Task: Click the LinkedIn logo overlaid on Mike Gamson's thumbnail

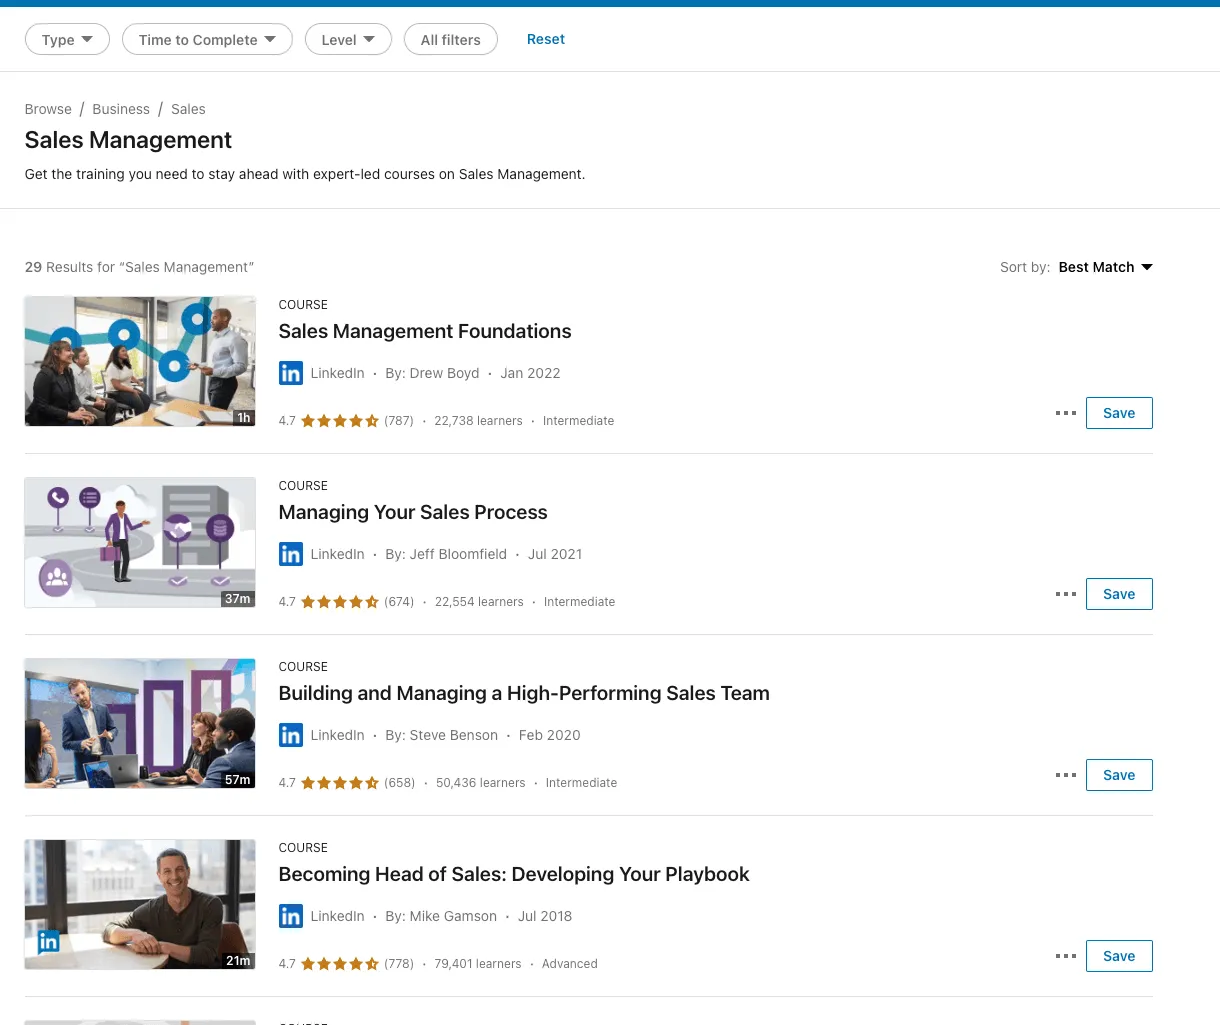Action: tap(48, 941)
